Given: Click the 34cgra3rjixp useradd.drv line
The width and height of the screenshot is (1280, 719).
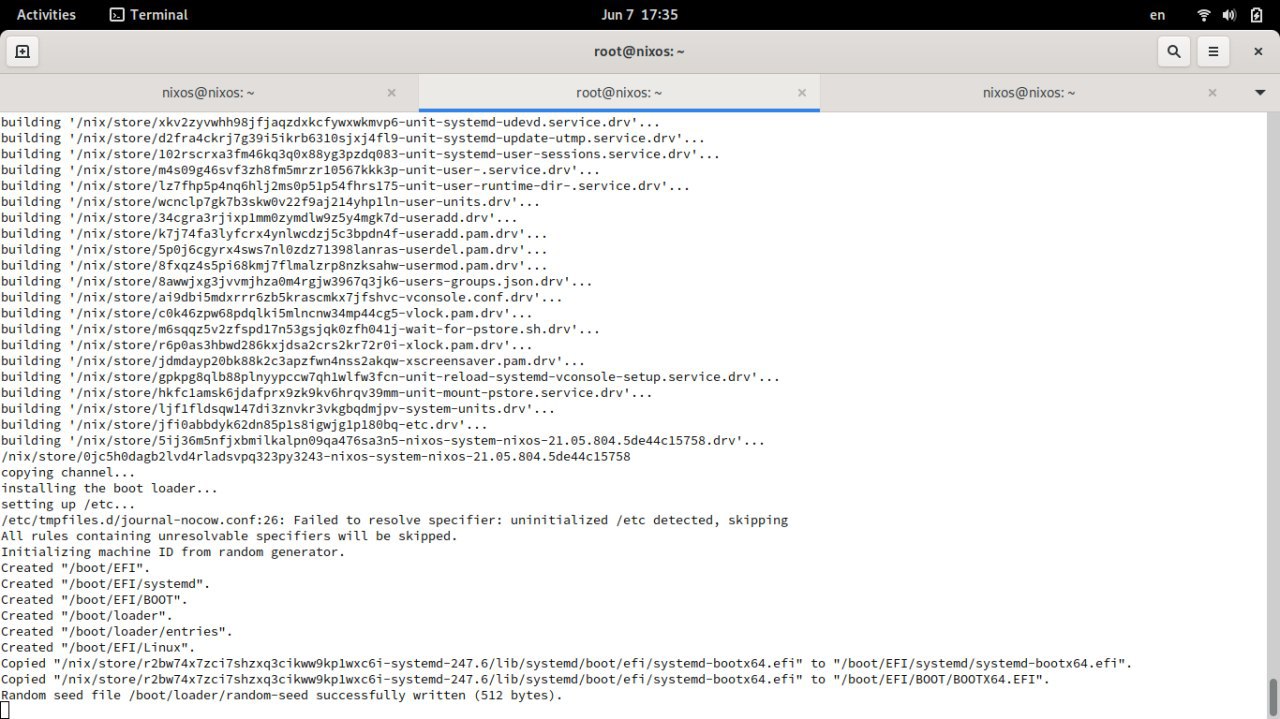Looking at the screenshot, I should [259, 217].
